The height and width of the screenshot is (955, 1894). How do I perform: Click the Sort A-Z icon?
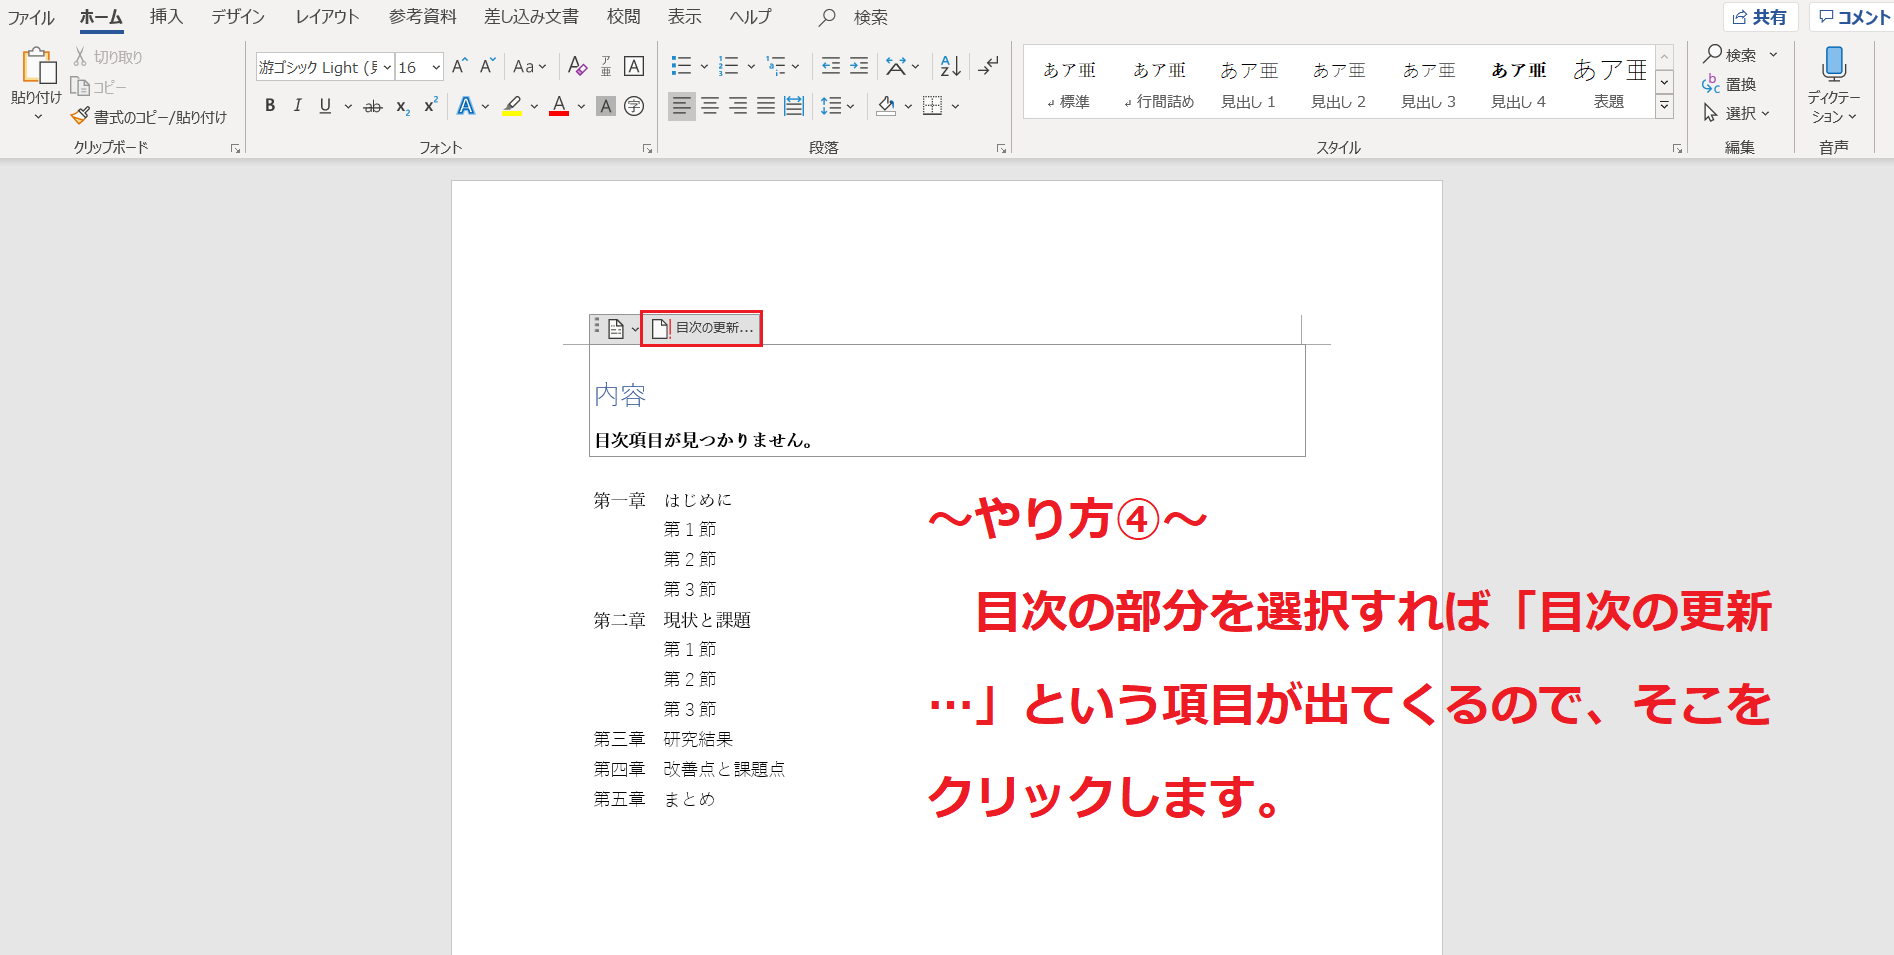(950, 67)
